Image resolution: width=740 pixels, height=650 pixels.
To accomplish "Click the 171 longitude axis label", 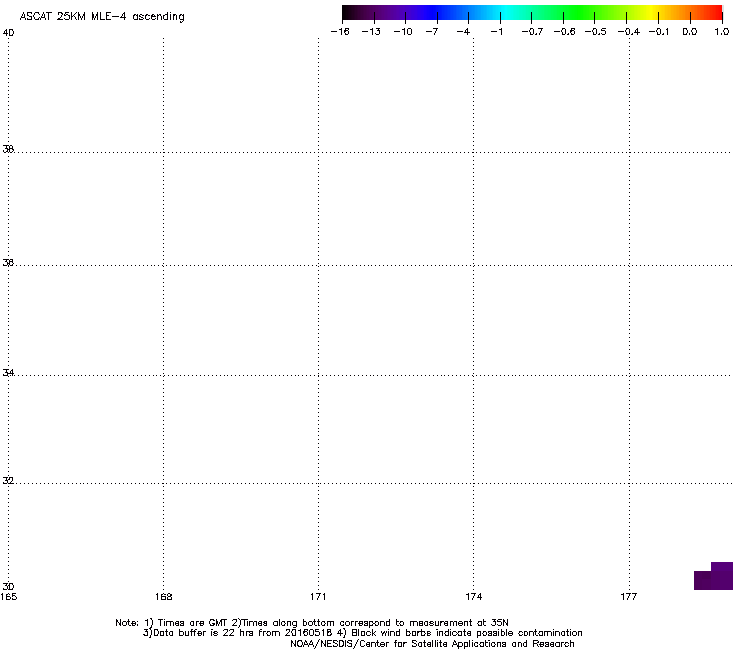I will pos(318,597).
